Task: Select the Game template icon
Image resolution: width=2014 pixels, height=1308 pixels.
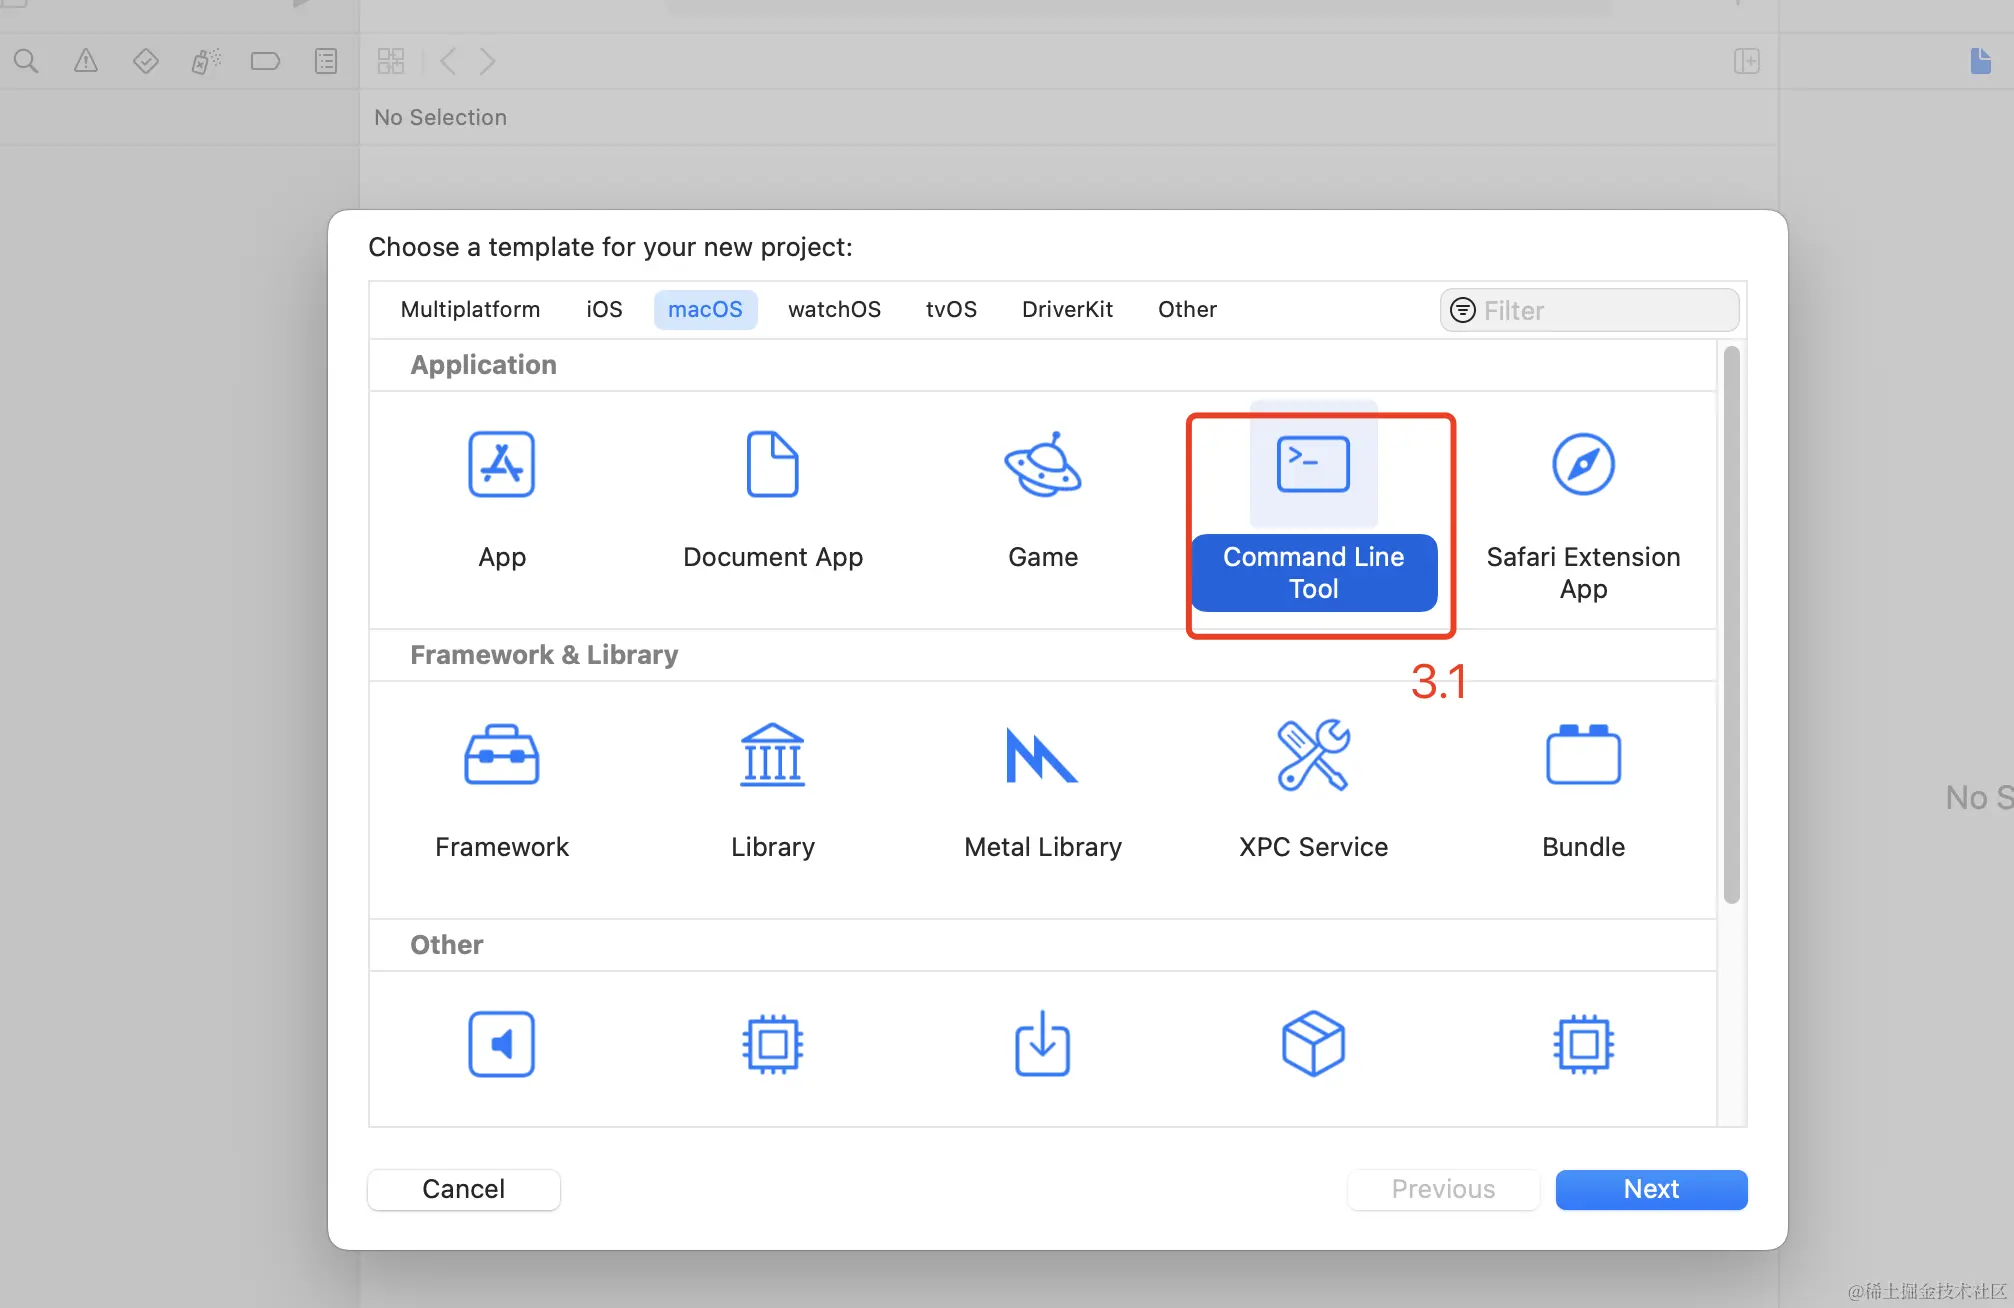Action: coord(1042,465)
